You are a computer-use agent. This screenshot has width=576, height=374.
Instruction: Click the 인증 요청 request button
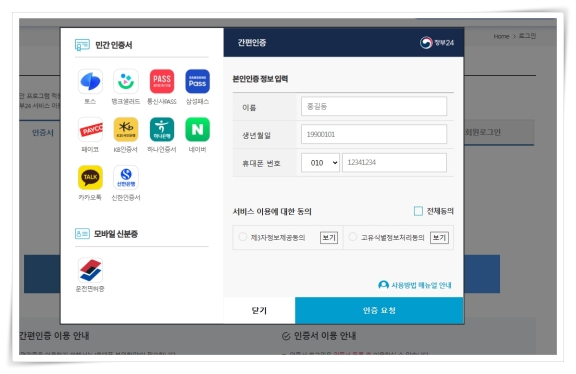(379, 310)
